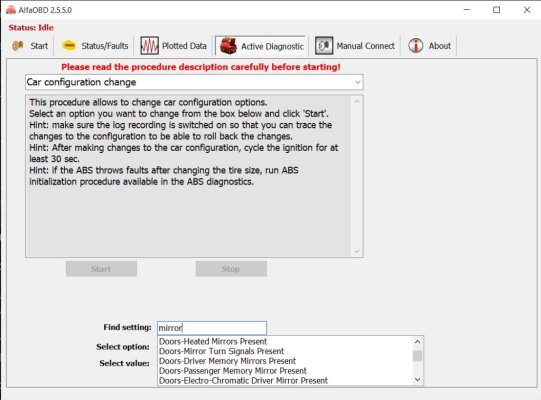Click the options list scrollbar thumb

[417, 356]
